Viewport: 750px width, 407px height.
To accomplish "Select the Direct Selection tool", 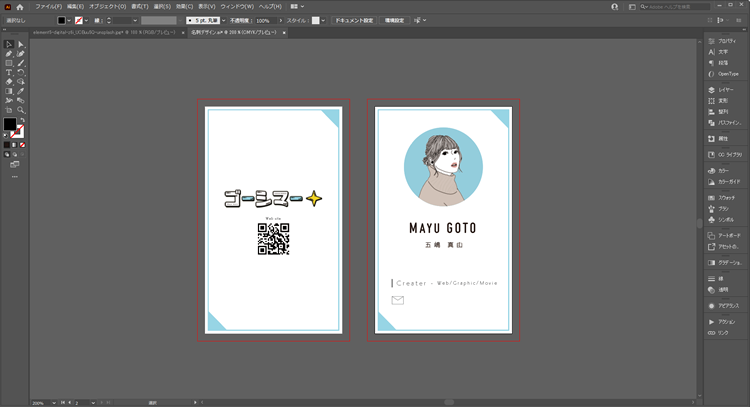I will 21,44.
